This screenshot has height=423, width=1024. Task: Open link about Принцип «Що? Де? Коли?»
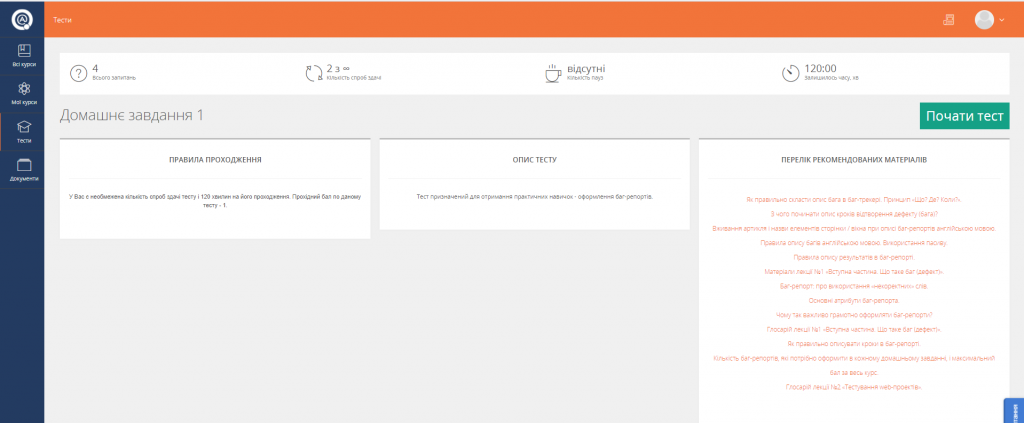(x=854, y=199)
